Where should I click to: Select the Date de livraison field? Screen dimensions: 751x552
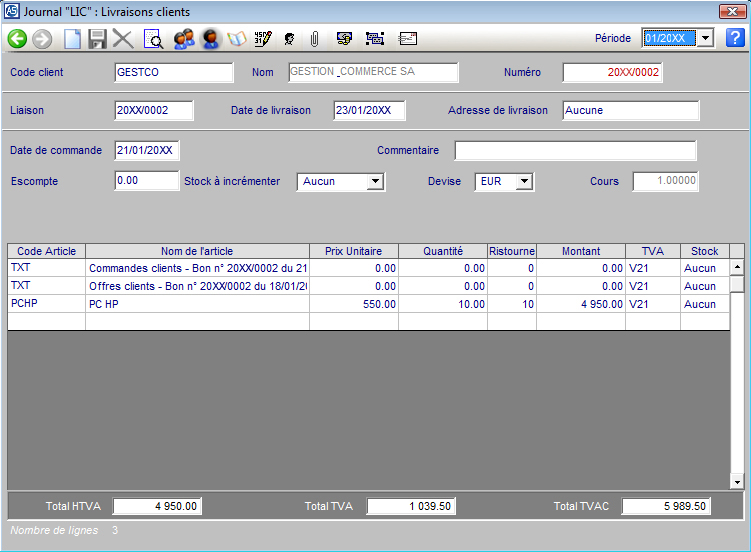pos(369,111)
